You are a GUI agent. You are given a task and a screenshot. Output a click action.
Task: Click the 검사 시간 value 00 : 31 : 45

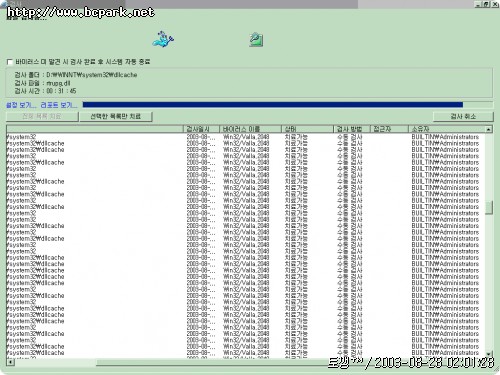pyautogui.click(x=61, y=91)
